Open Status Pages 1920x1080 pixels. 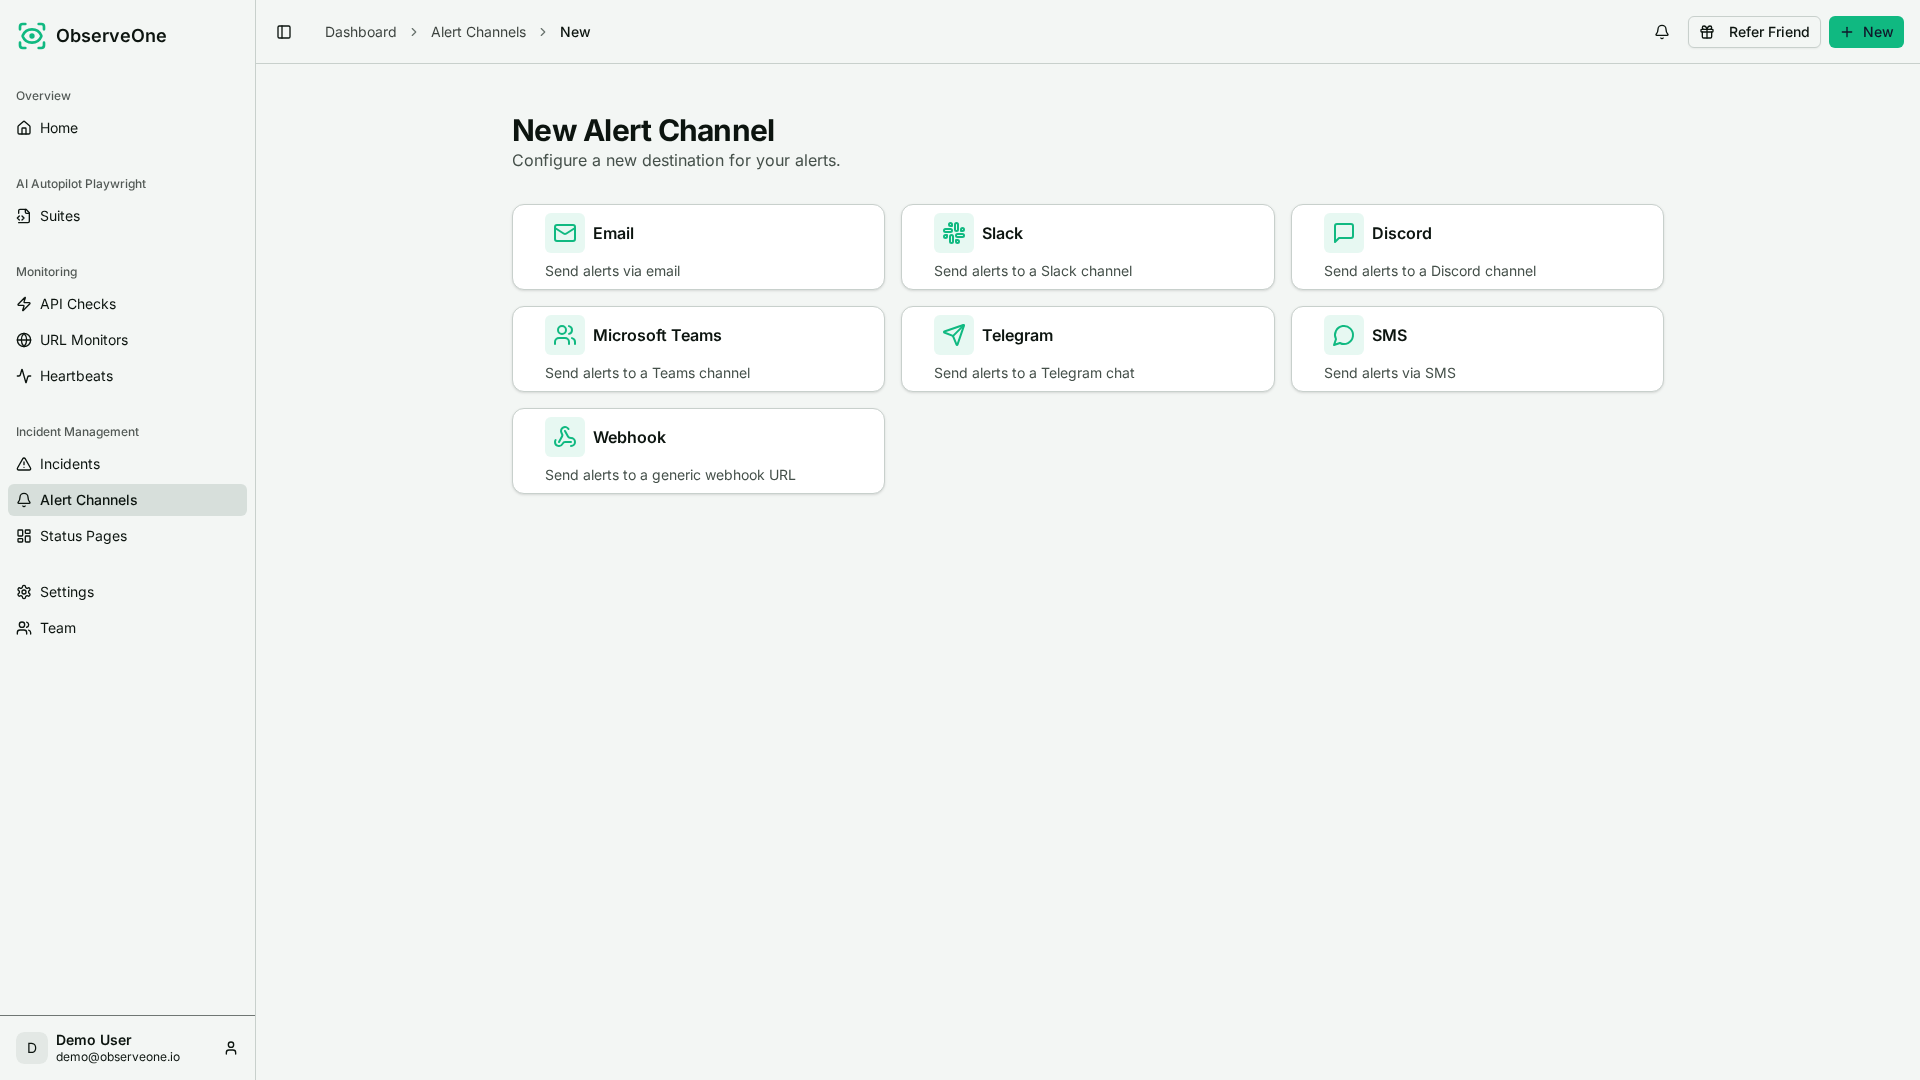[x=127, y=536]
